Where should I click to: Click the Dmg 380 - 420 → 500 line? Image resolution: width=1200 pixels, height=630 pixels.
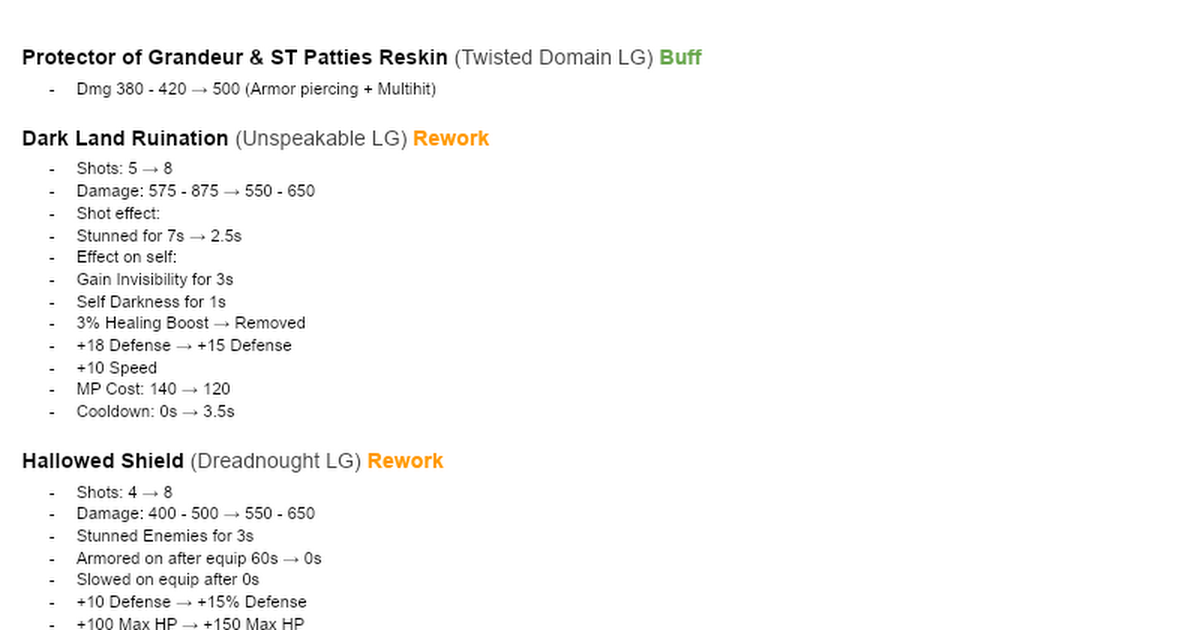(x=256, y=89)
